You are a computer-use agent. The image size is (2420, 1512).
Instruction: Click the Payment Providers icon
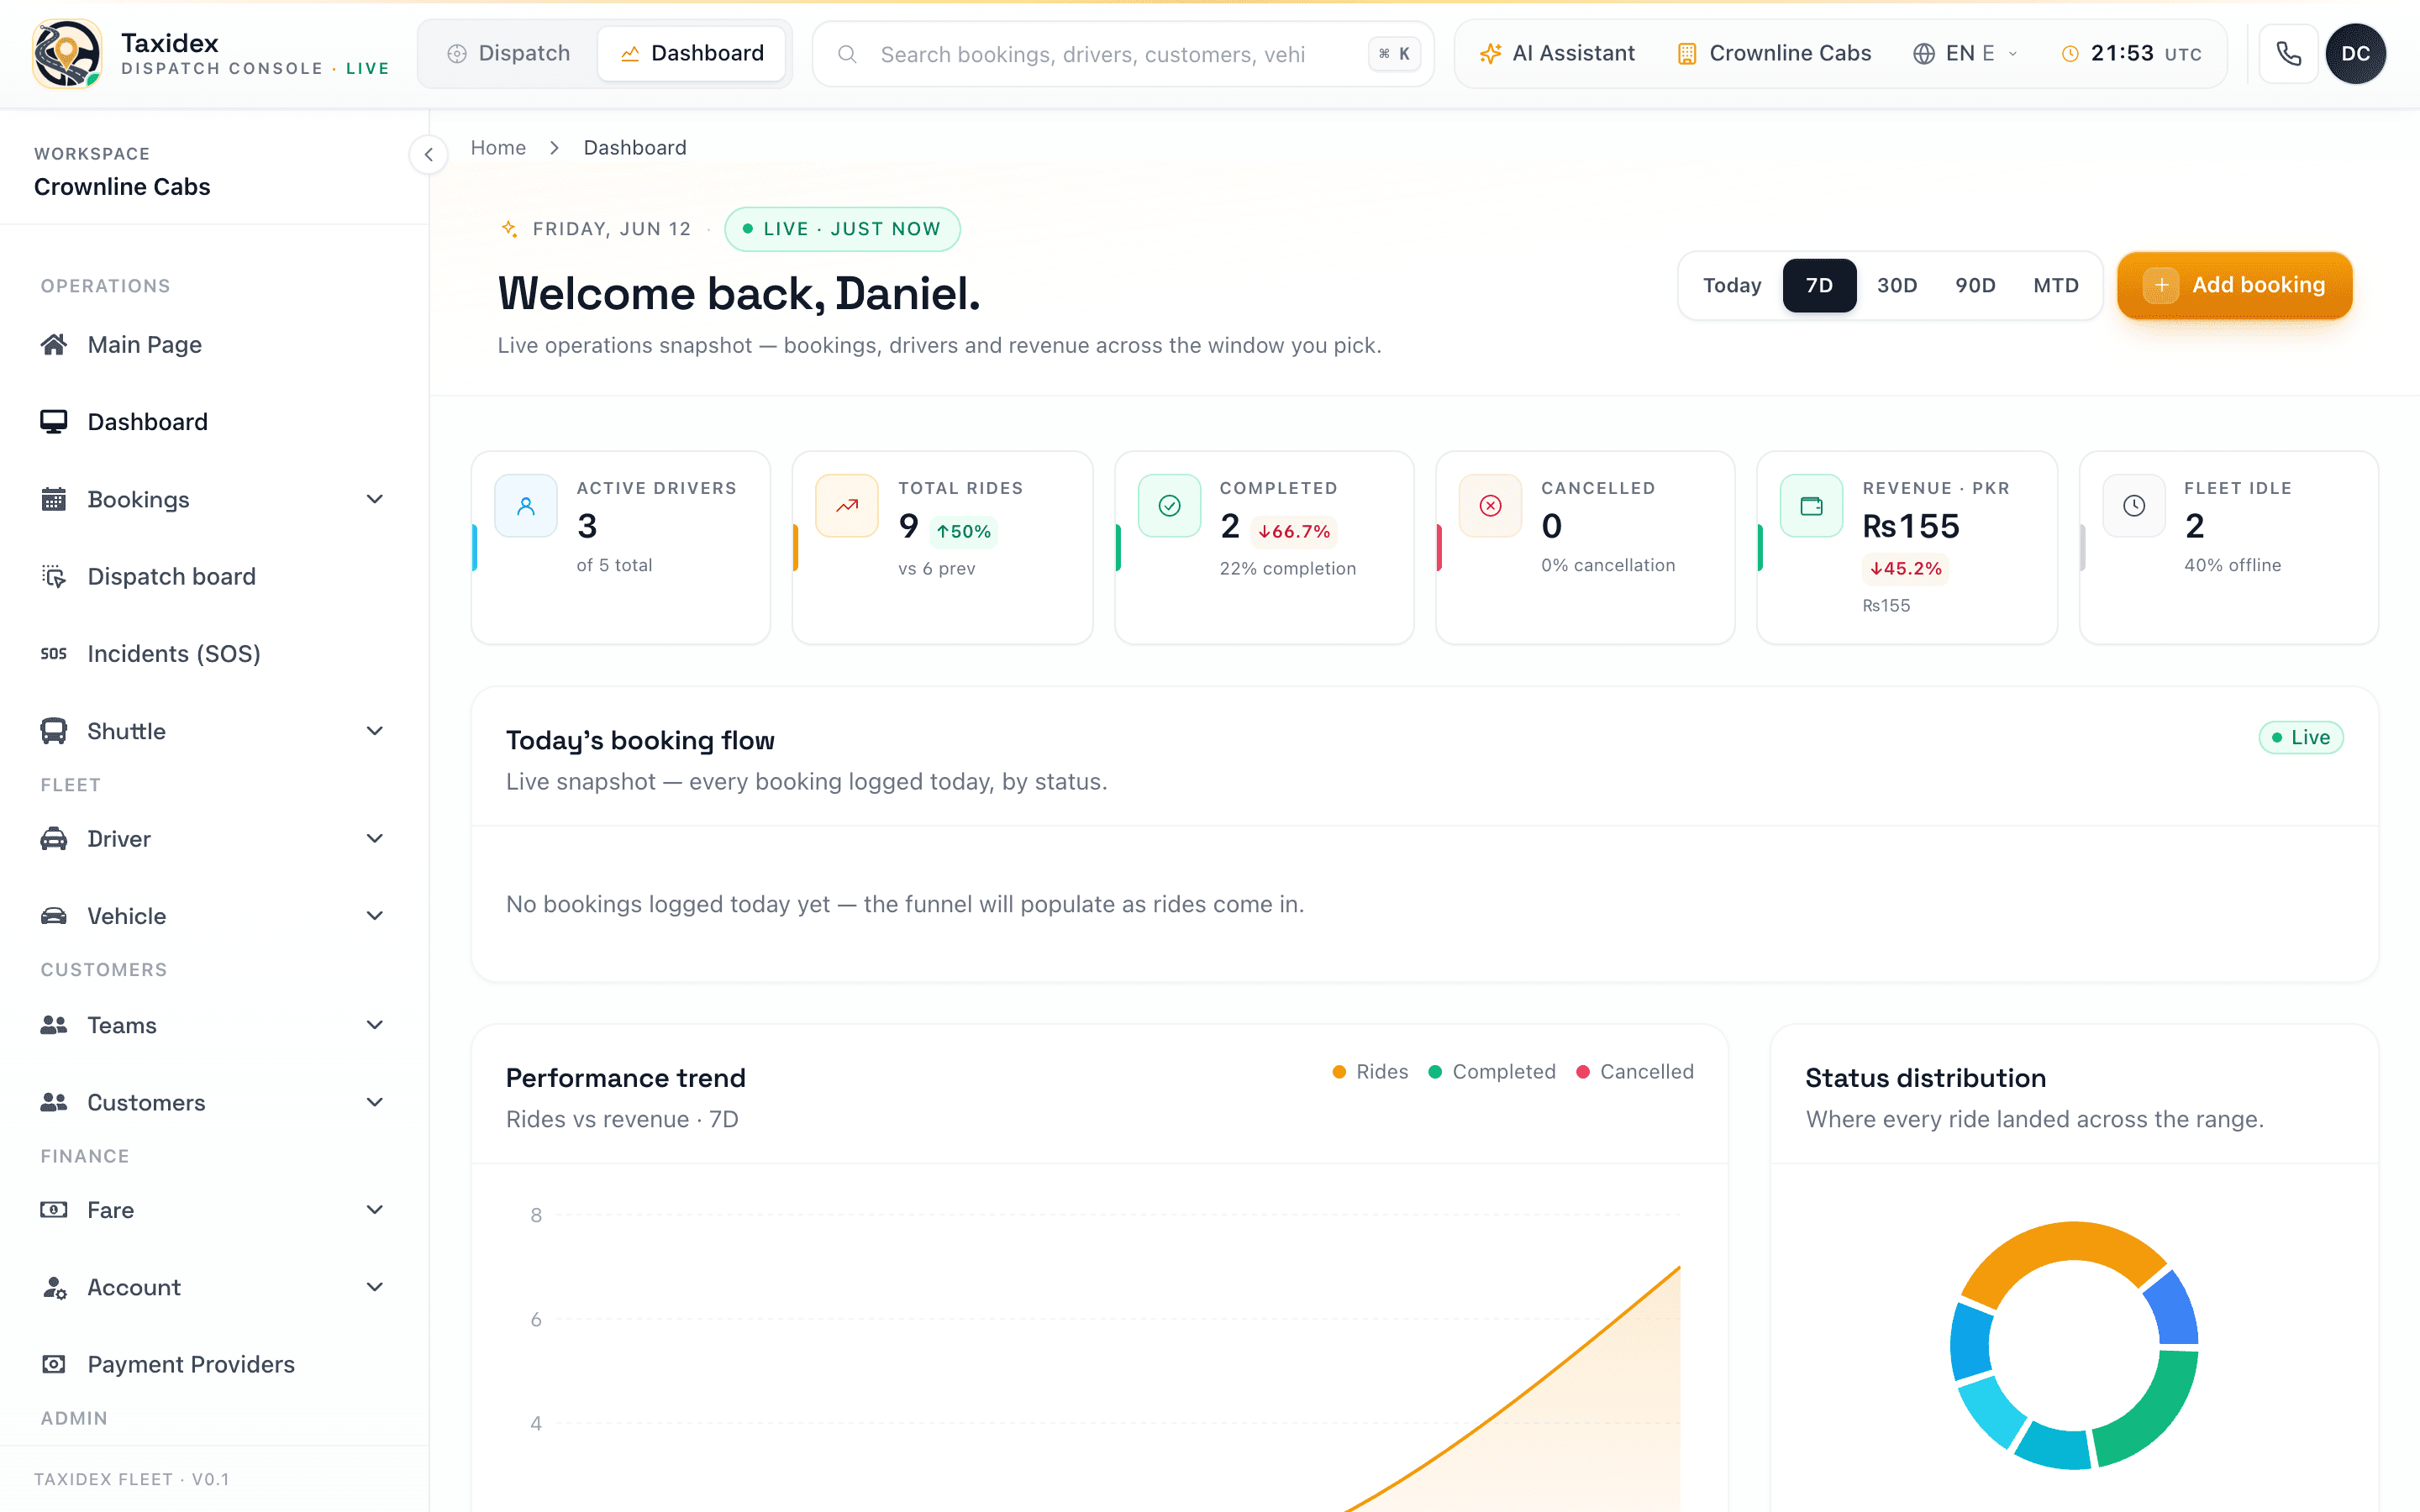[54, 1364]
